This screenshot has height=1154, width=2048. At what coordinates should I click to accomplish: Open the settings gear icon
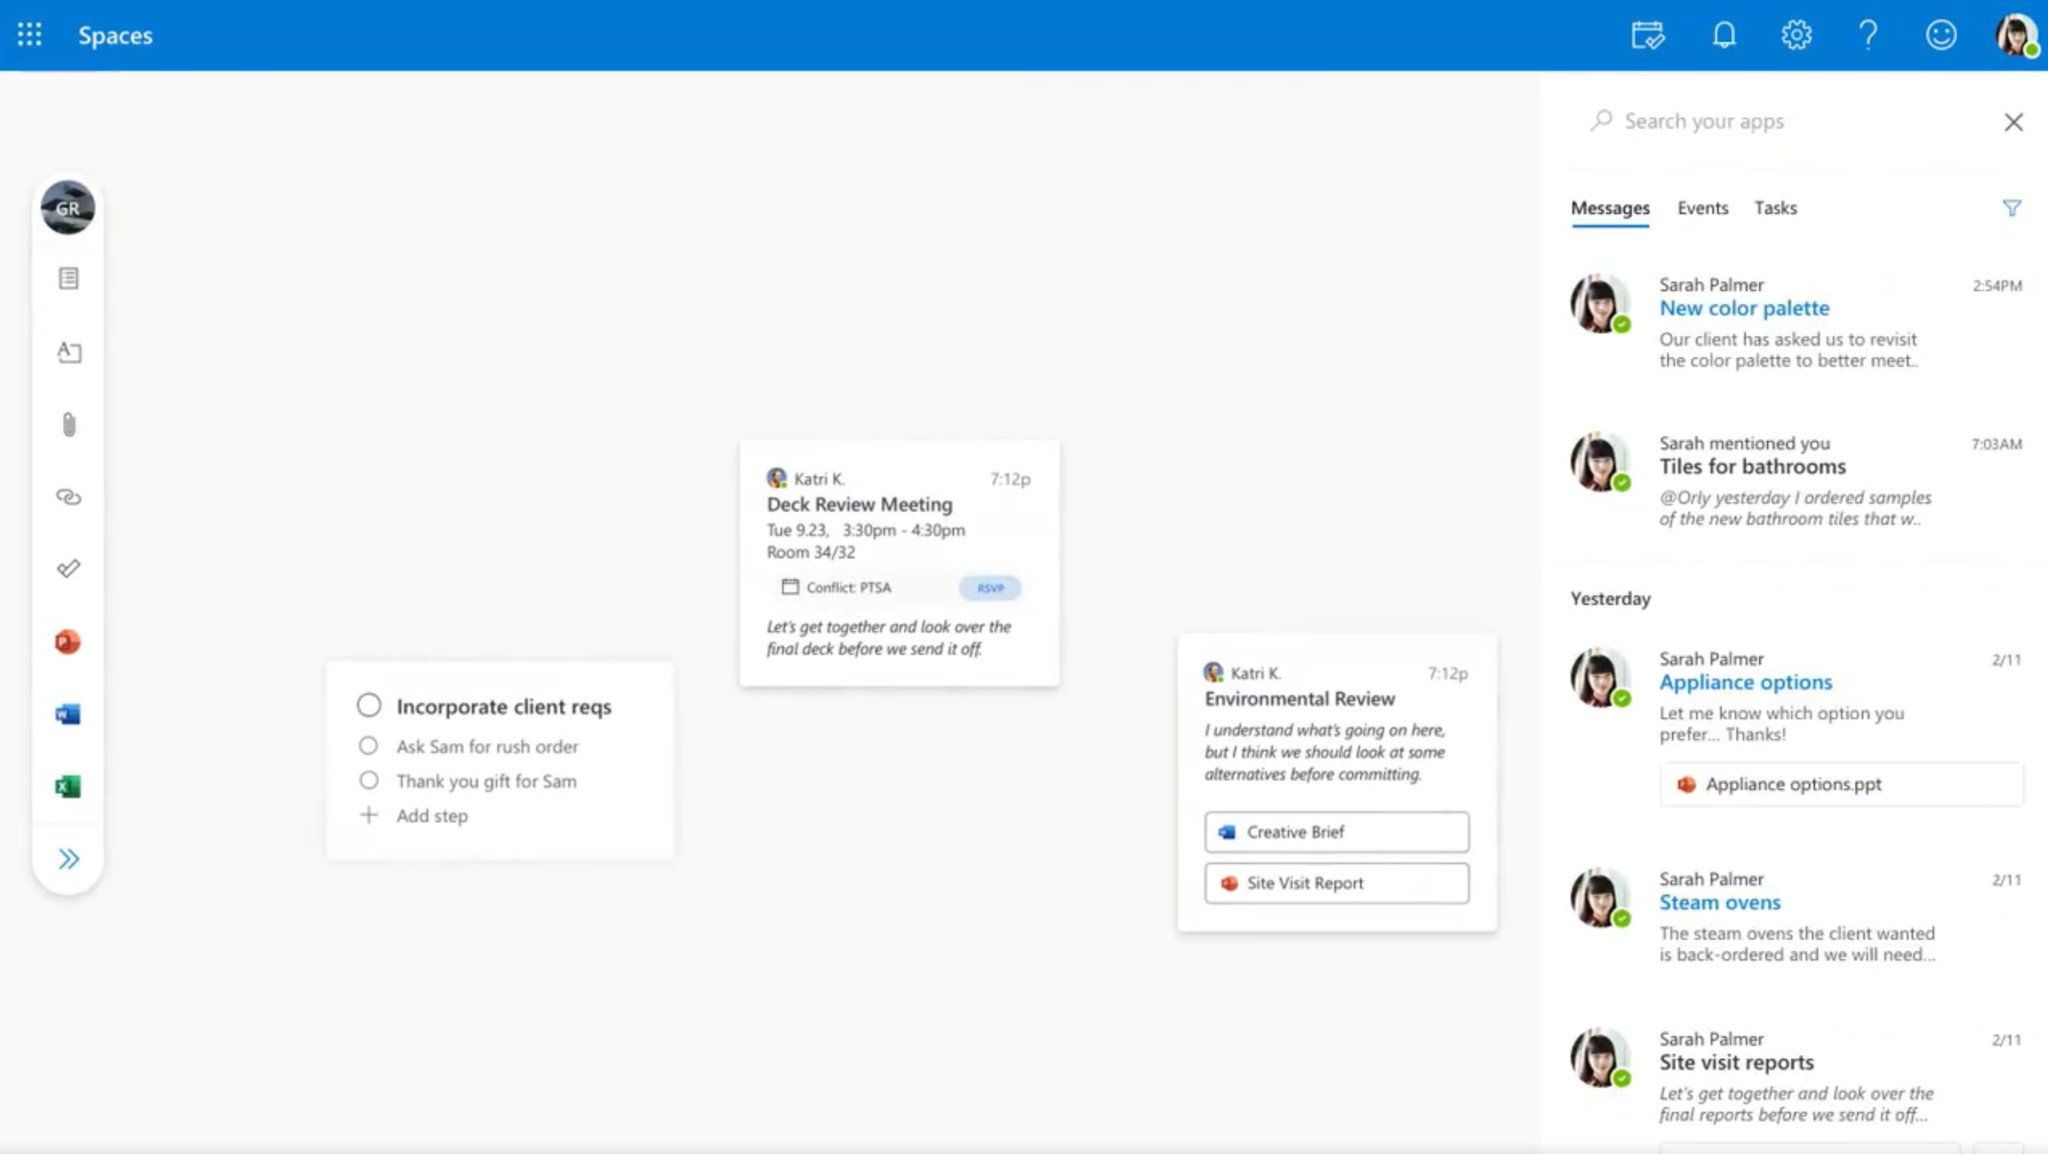(1797, 35)
